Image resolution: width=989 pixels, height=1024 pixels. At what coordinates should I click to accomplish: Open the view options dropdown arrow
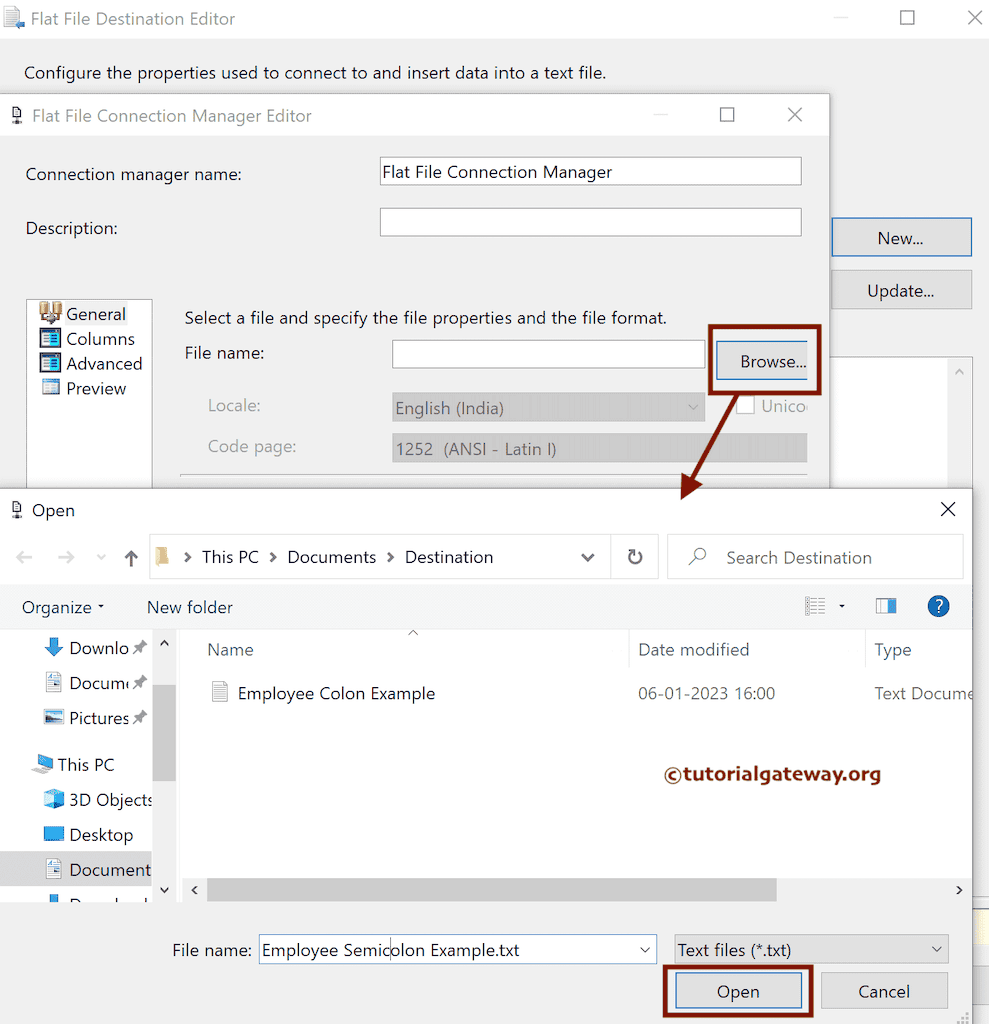point(841,606)
